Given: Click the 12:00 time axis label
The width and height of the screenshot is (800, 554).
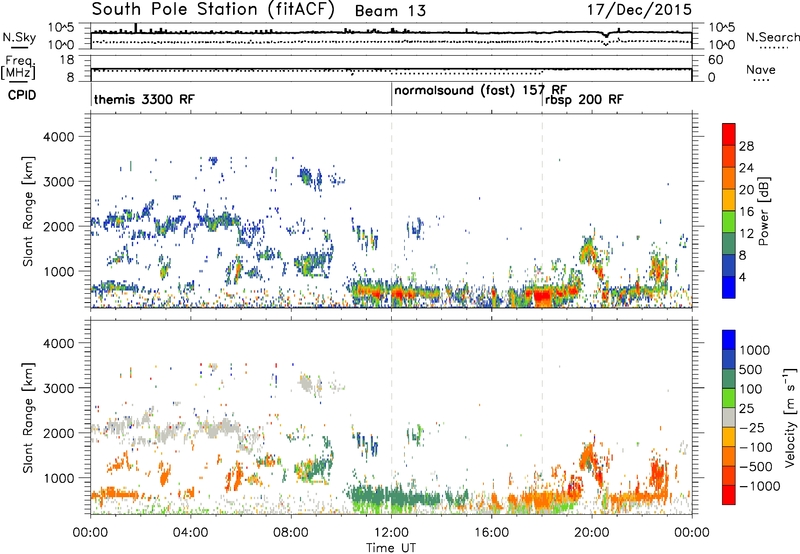Looking at the screenshot, I should 391,533.
